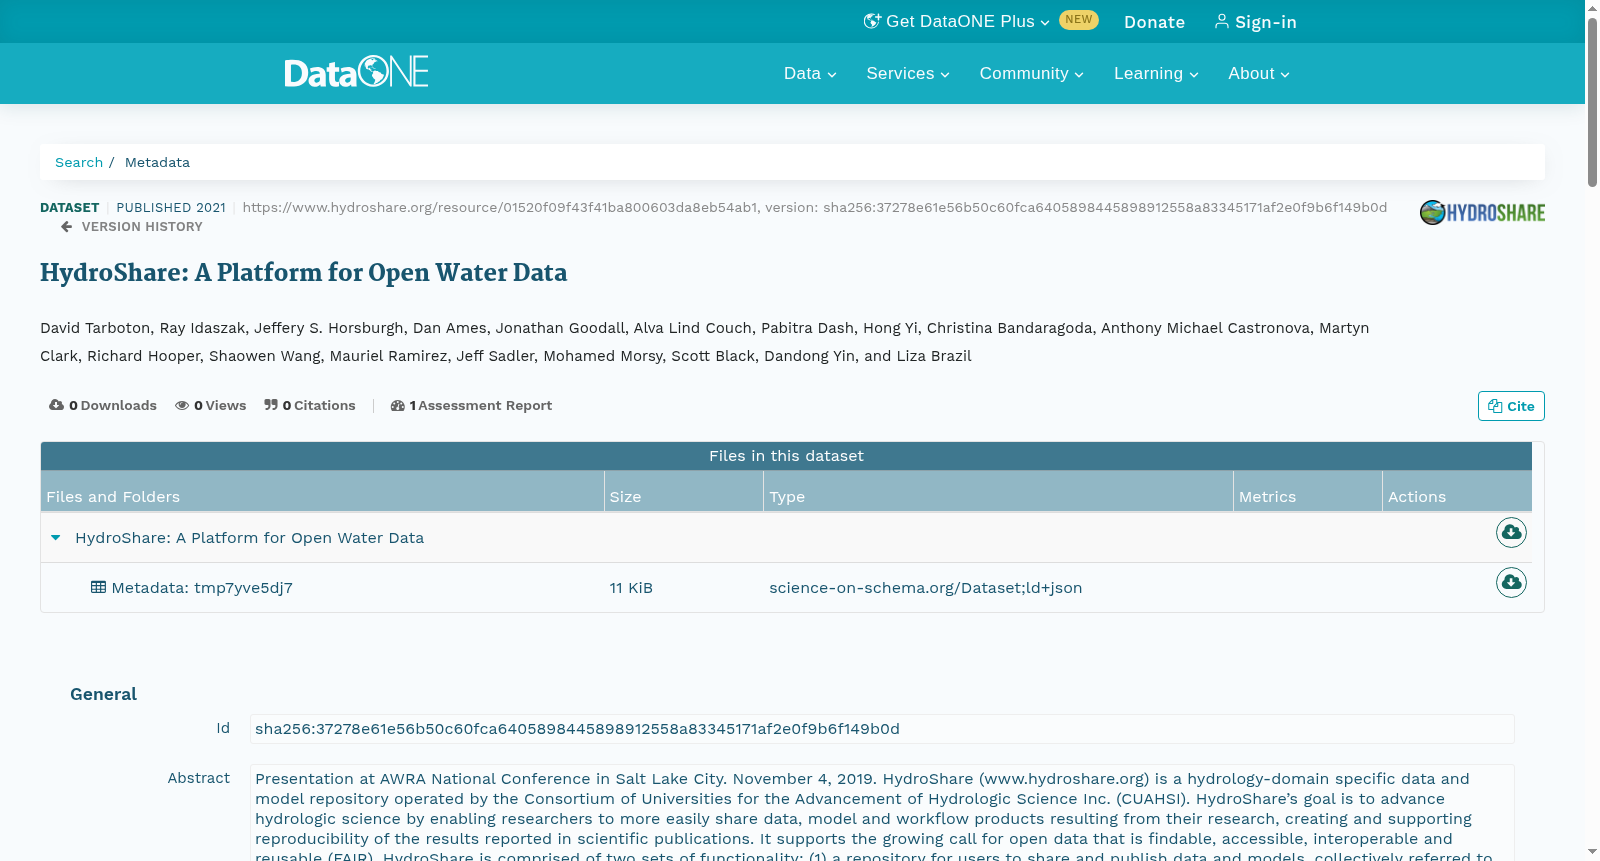This screenshot has width=1600, height=861.
Task: Click the DATASET label
Action: tap(69, 207)
